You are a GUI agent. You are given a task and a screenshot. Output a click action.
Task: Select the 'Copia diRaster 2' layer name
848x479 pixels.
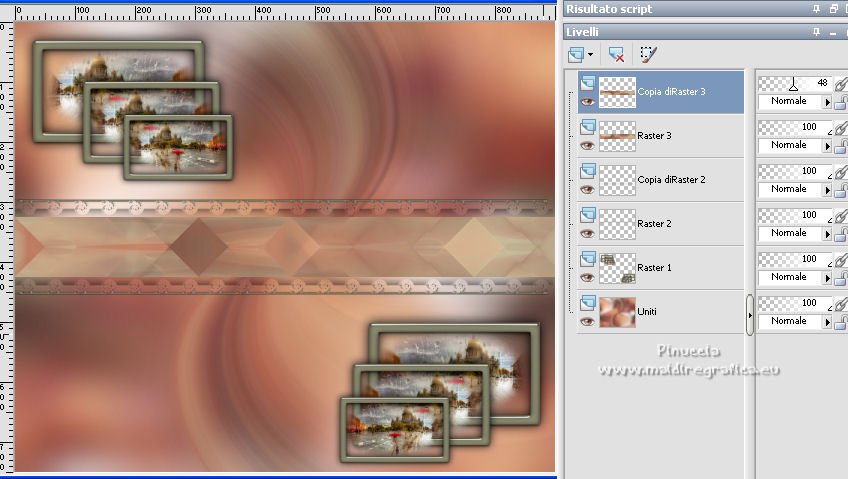pos(671,179)
